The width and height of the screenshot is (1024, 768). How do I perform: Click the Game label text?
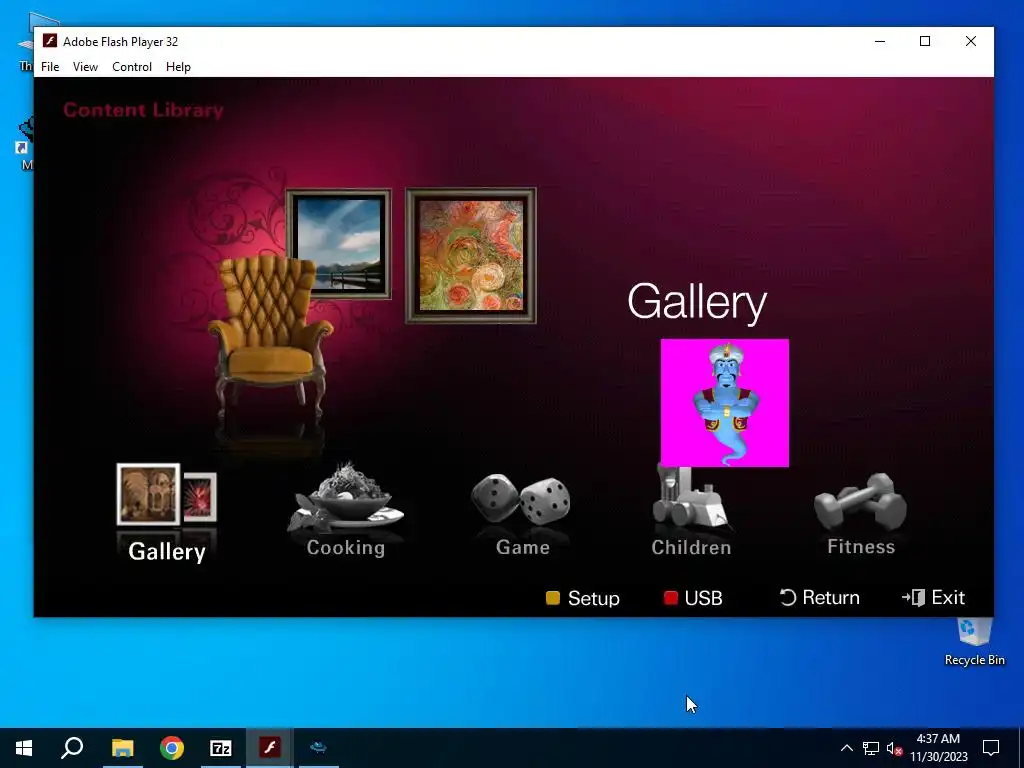[x=522, y=547]
